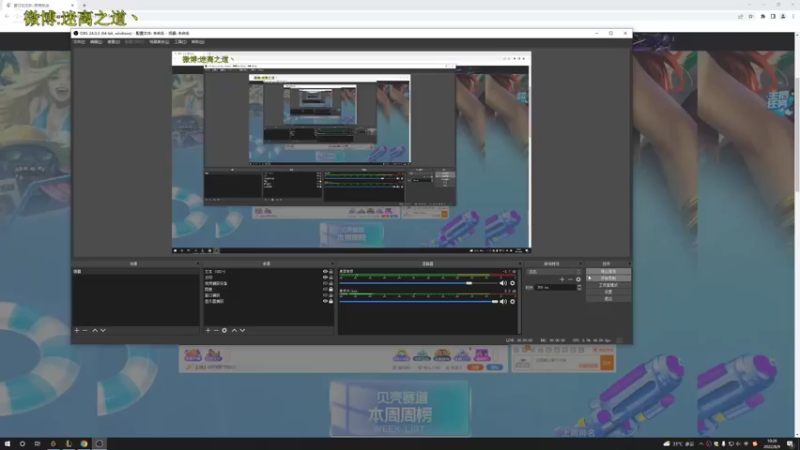Pop out the Scenes dock with its header icon
This screenshot has height=450, width=800.
point(198,264)
